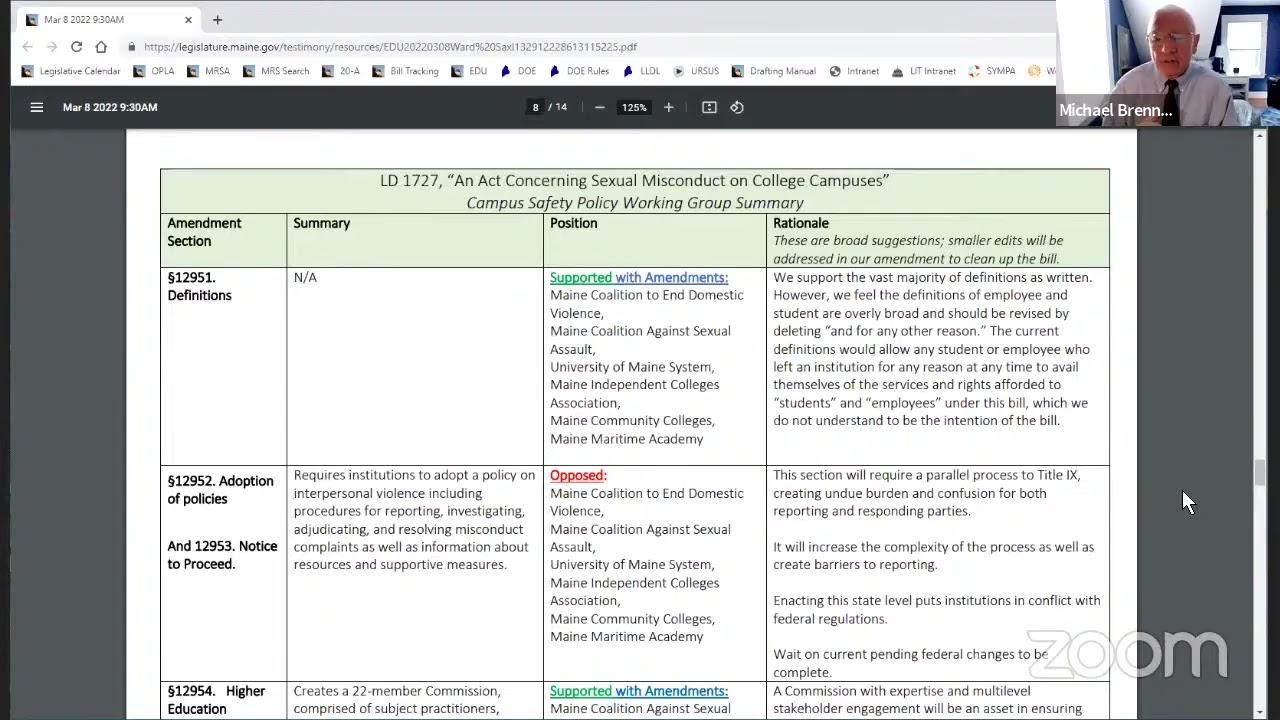Viewport: 1280px width, 720px height.
Task: Open the DOE bookmark
Action: (518, 71)
